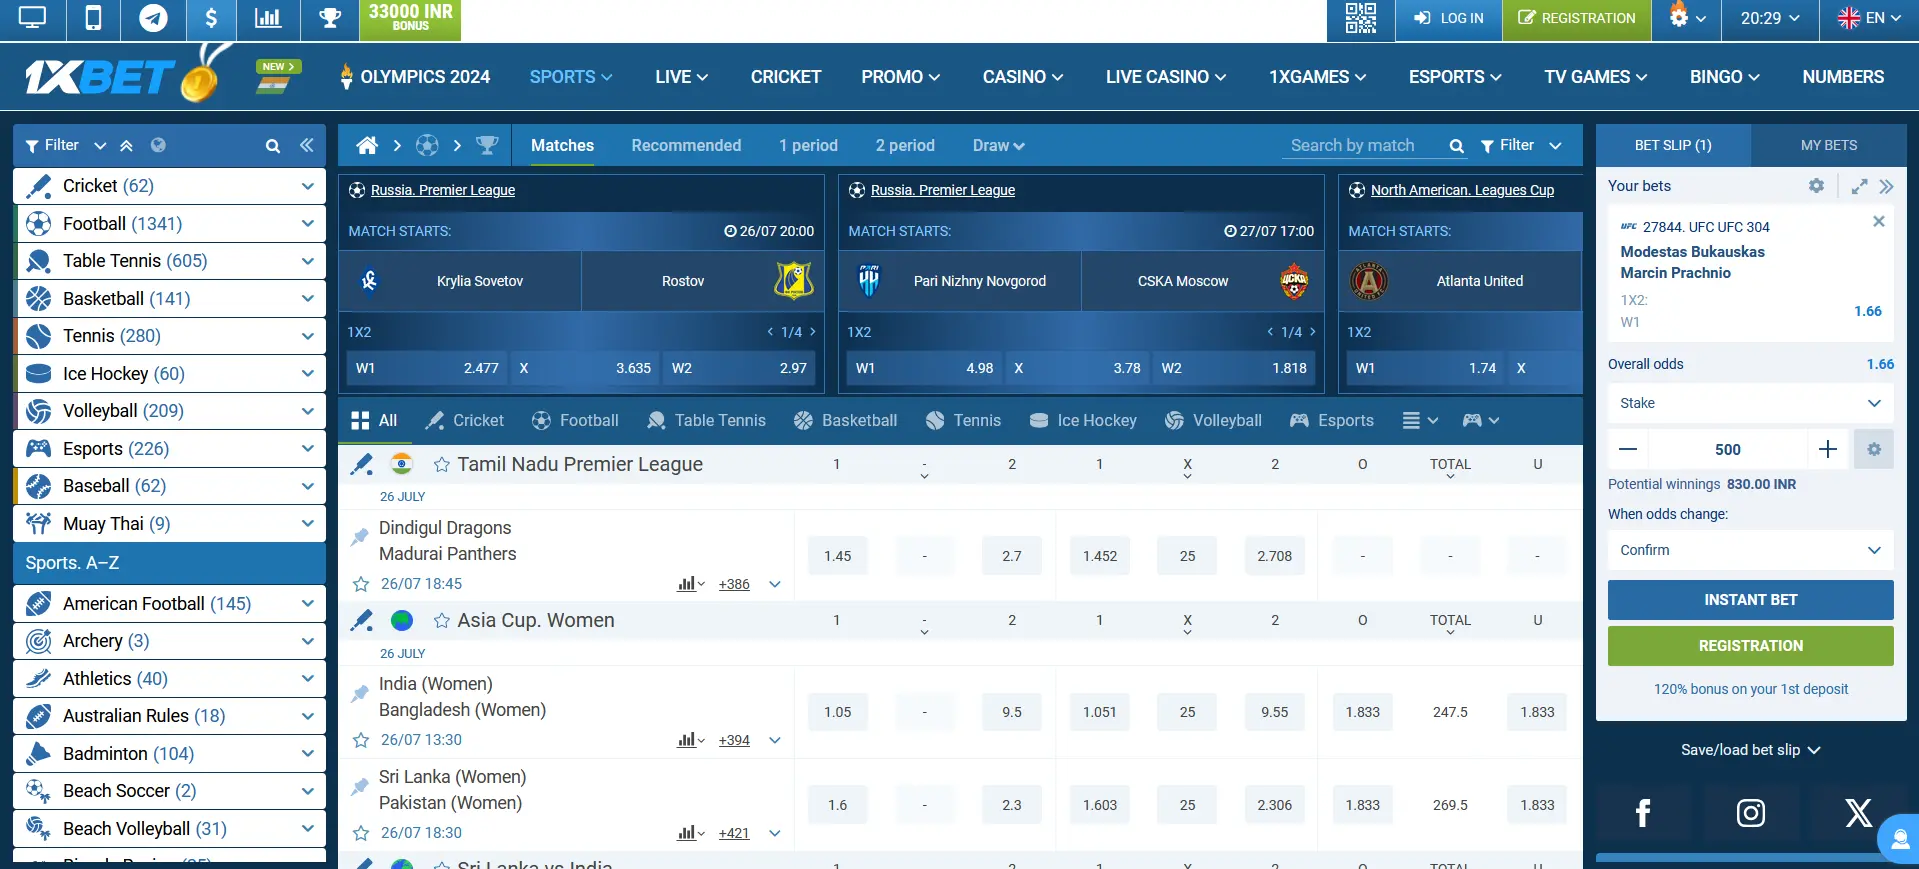Screen dimensions: 1919x869
Task: Click the statistics chart icon in top bar
Action: coord(268,19)
